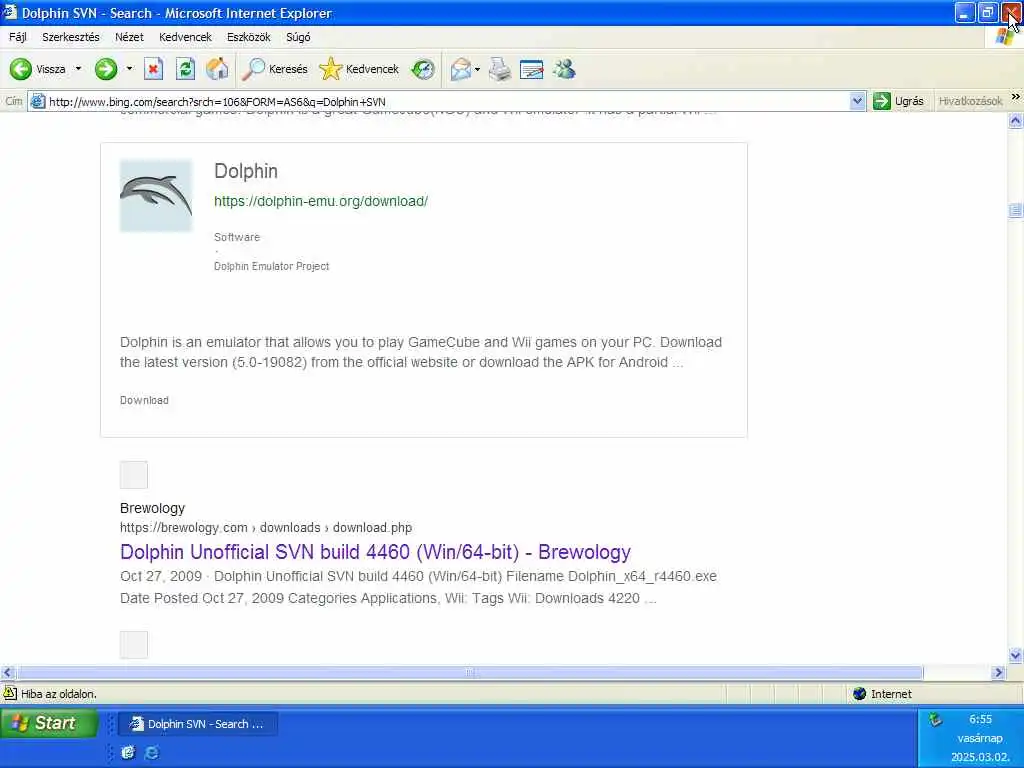Click the Windows flag throbber logo
This screenshot has width=1024, height=768.
click(1004, 37)
